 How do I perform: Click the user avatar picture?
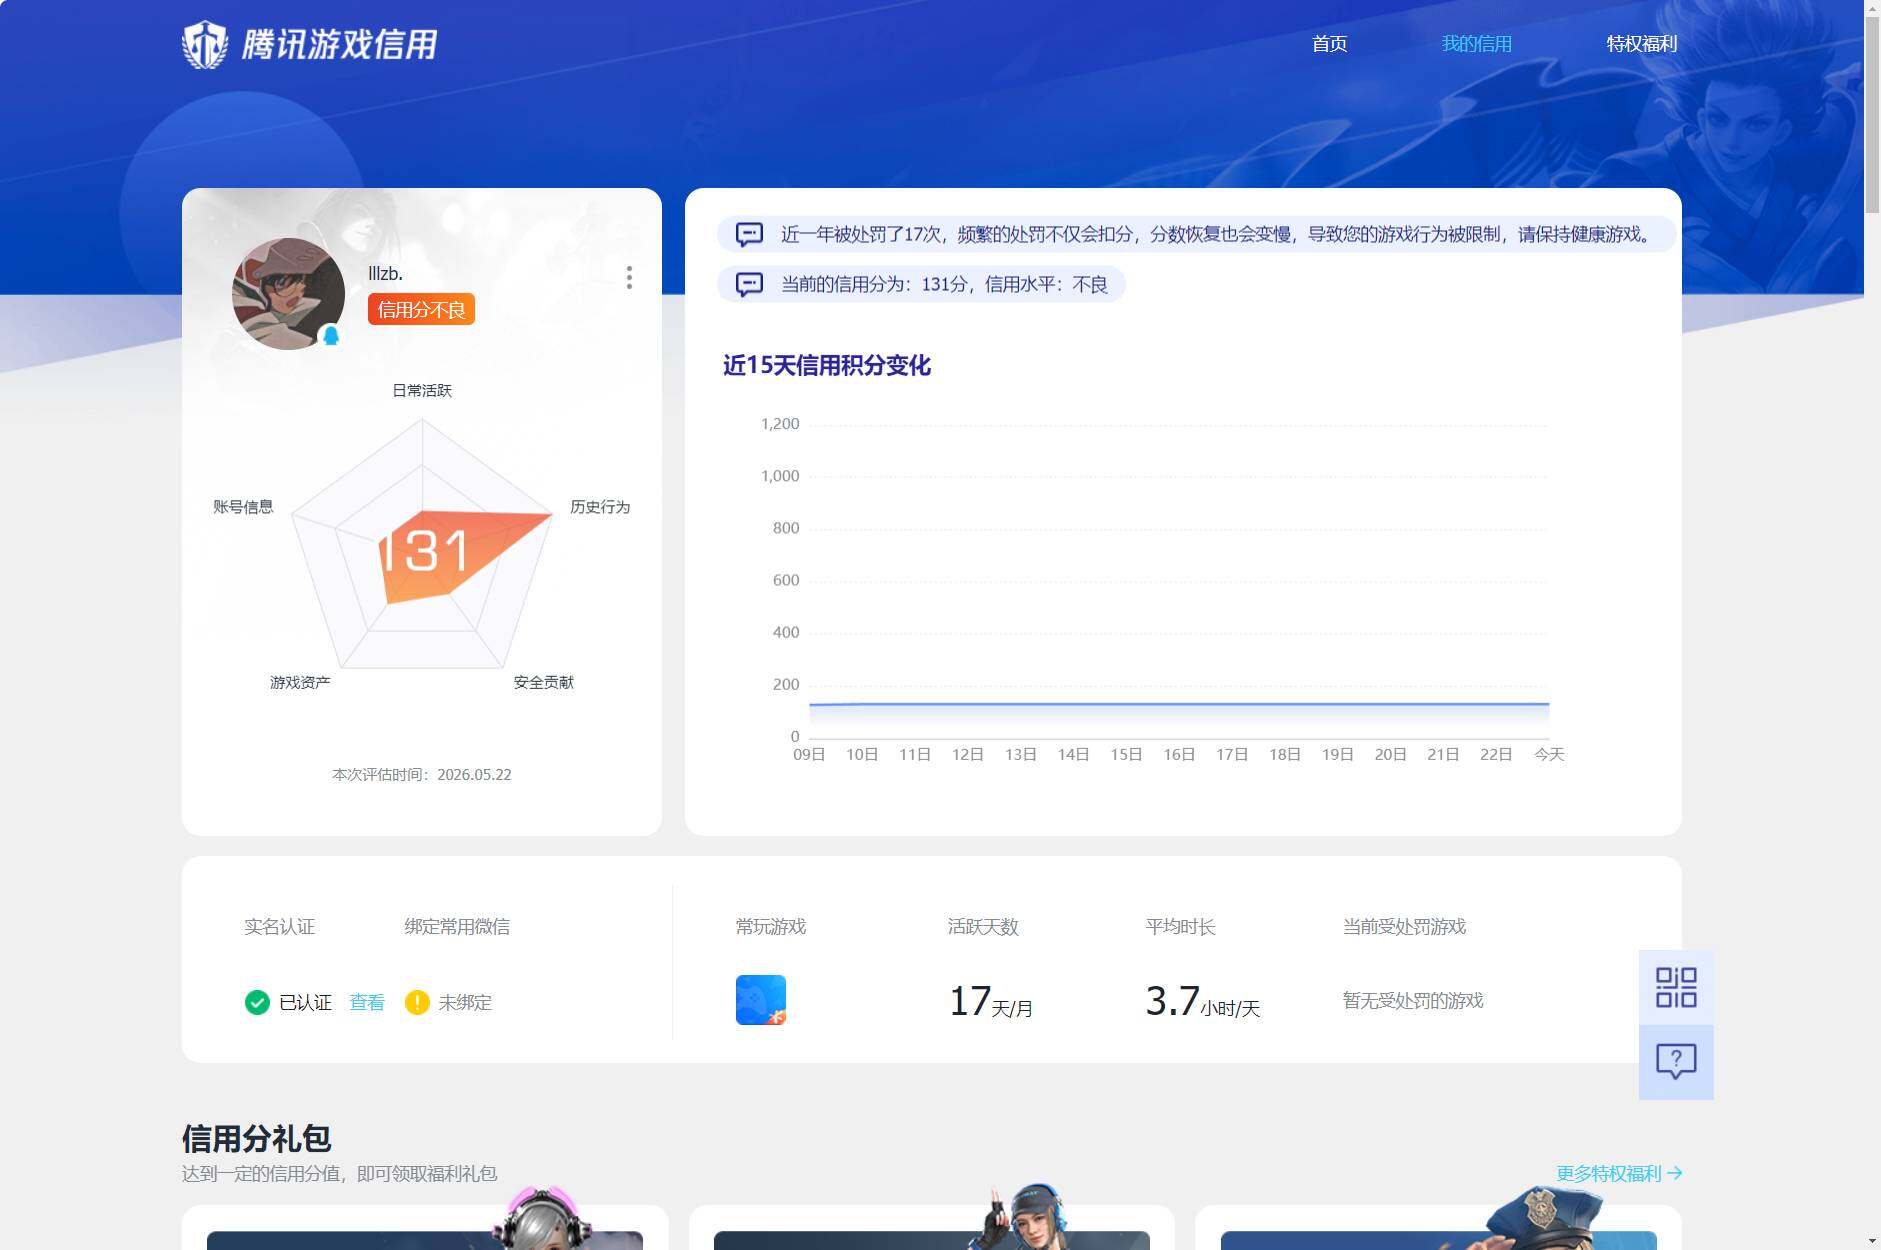click(x=288, y=294)
